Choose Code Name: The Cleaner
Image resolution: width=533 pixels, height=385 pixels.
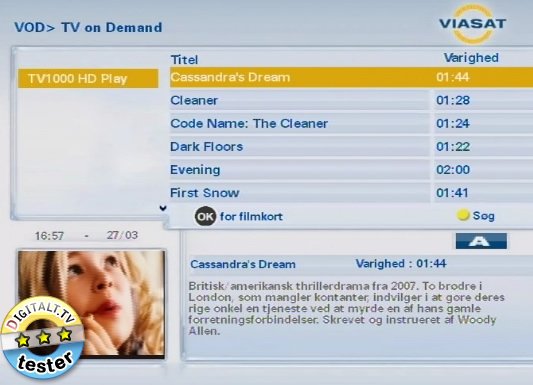(x=351, y=123)
